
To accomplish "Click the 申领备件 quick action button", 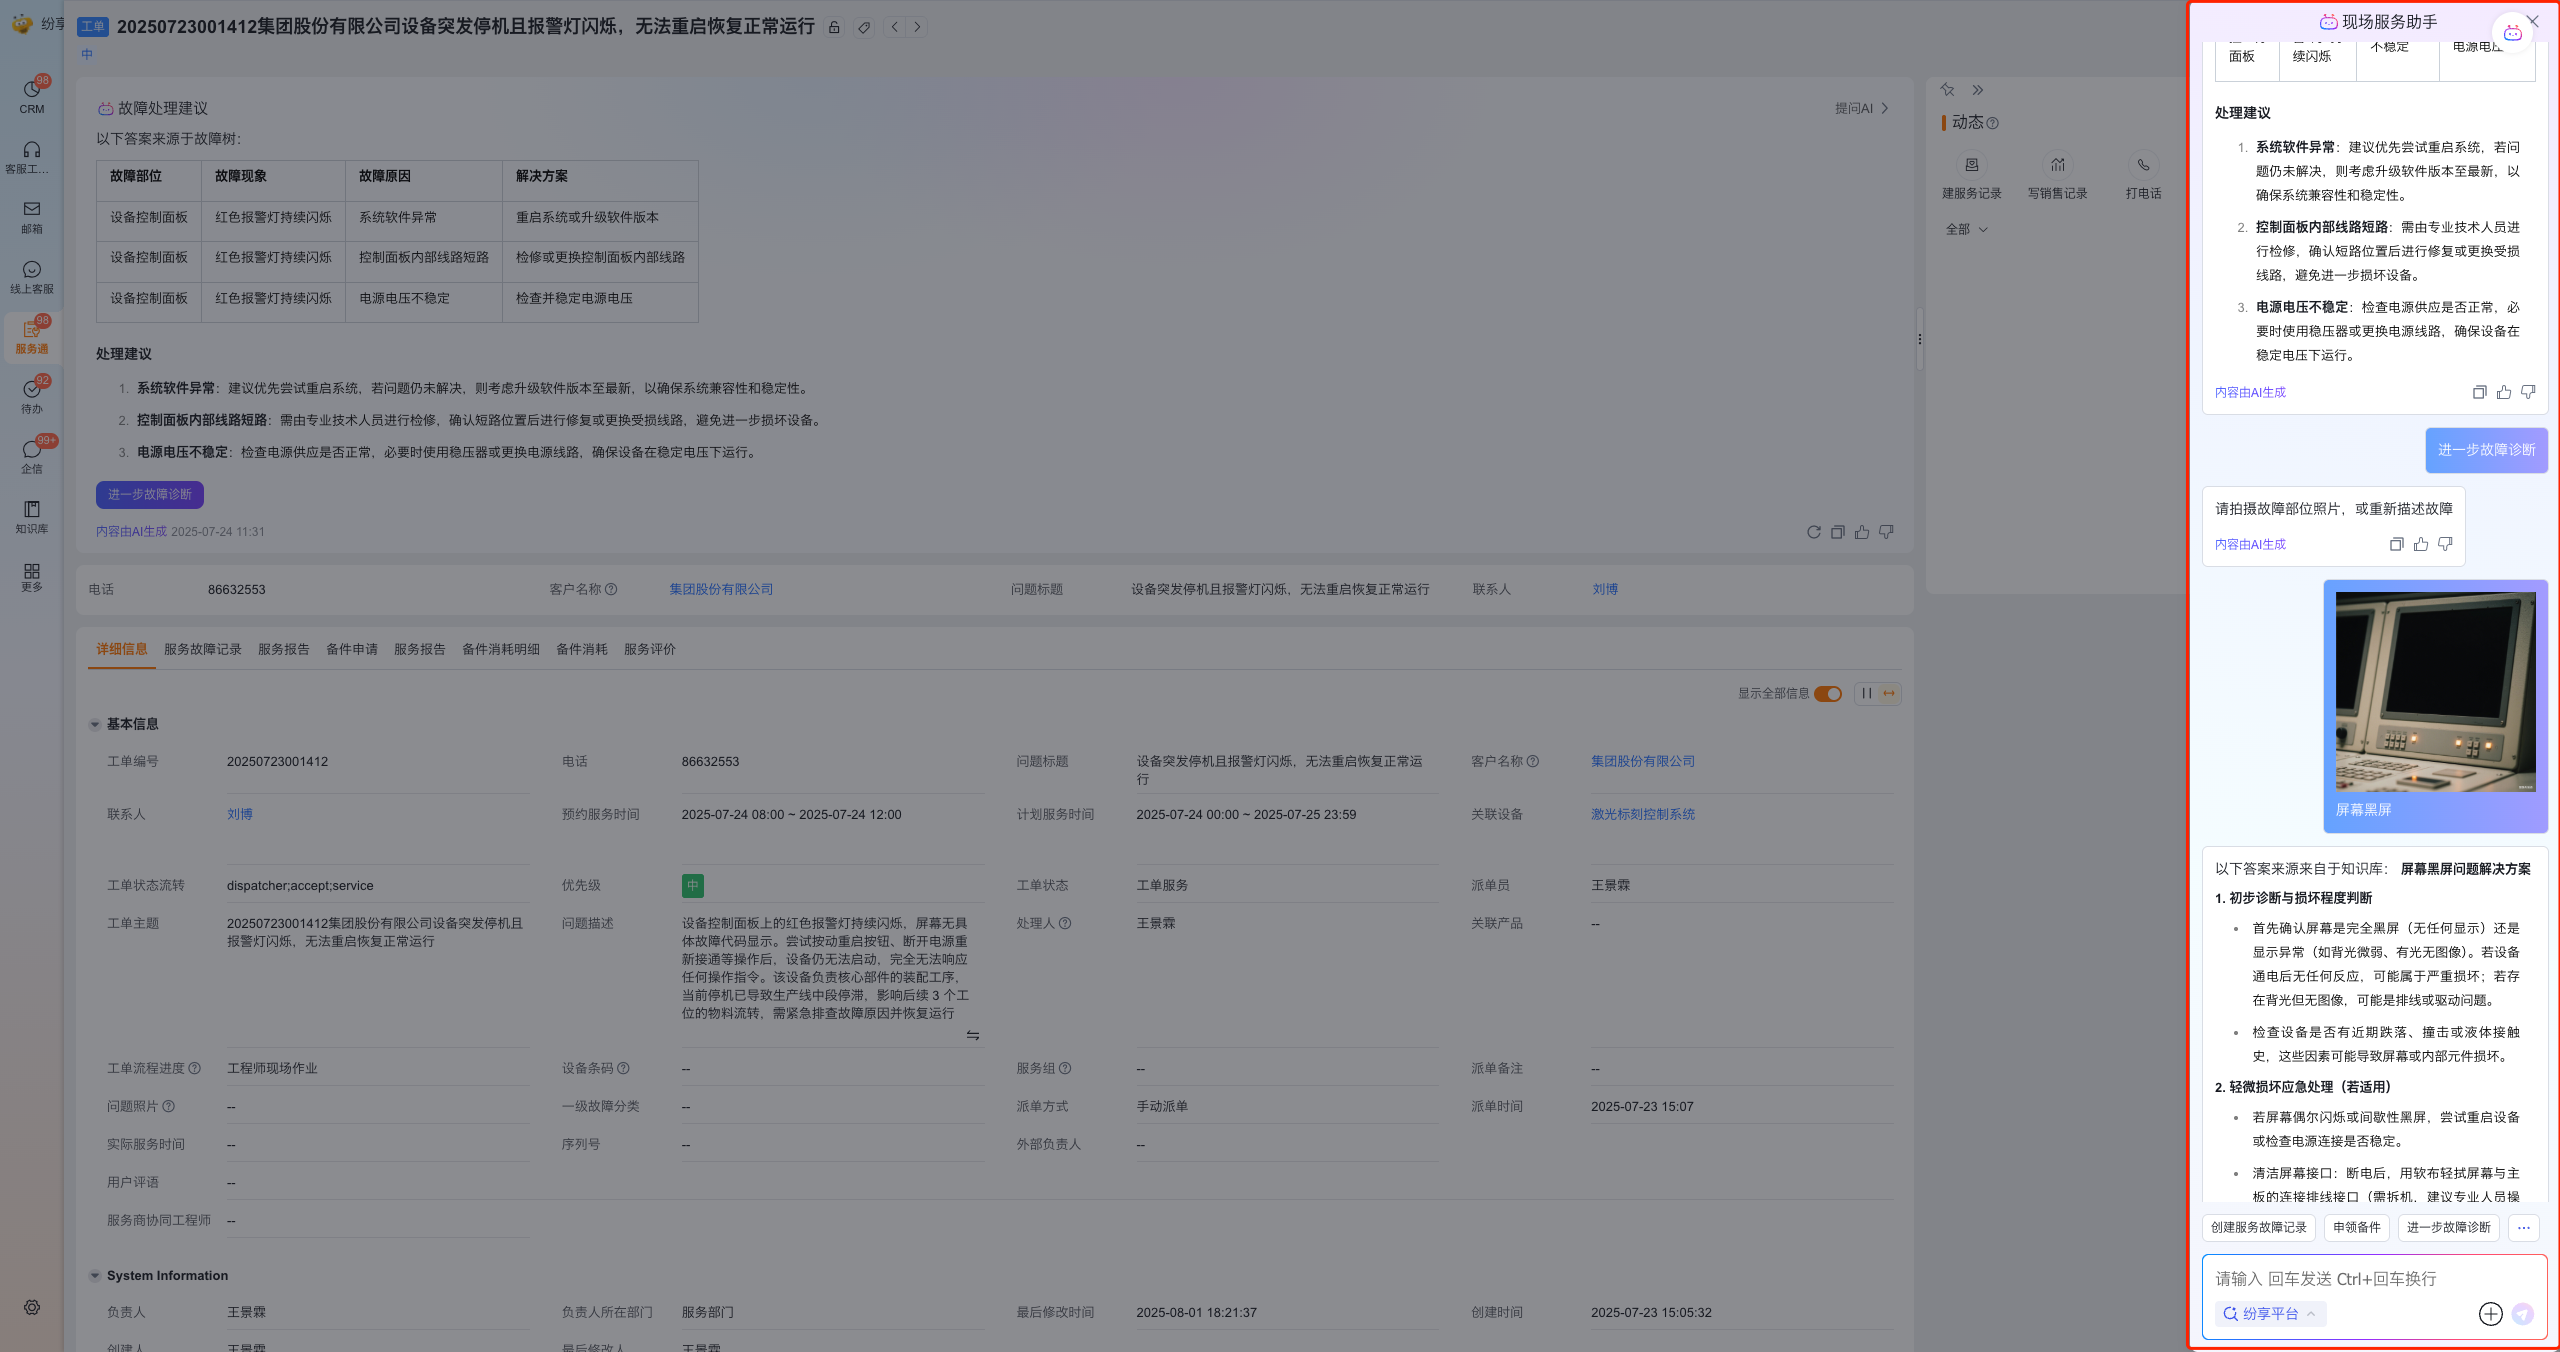I will click(x=2356, y=1227).
